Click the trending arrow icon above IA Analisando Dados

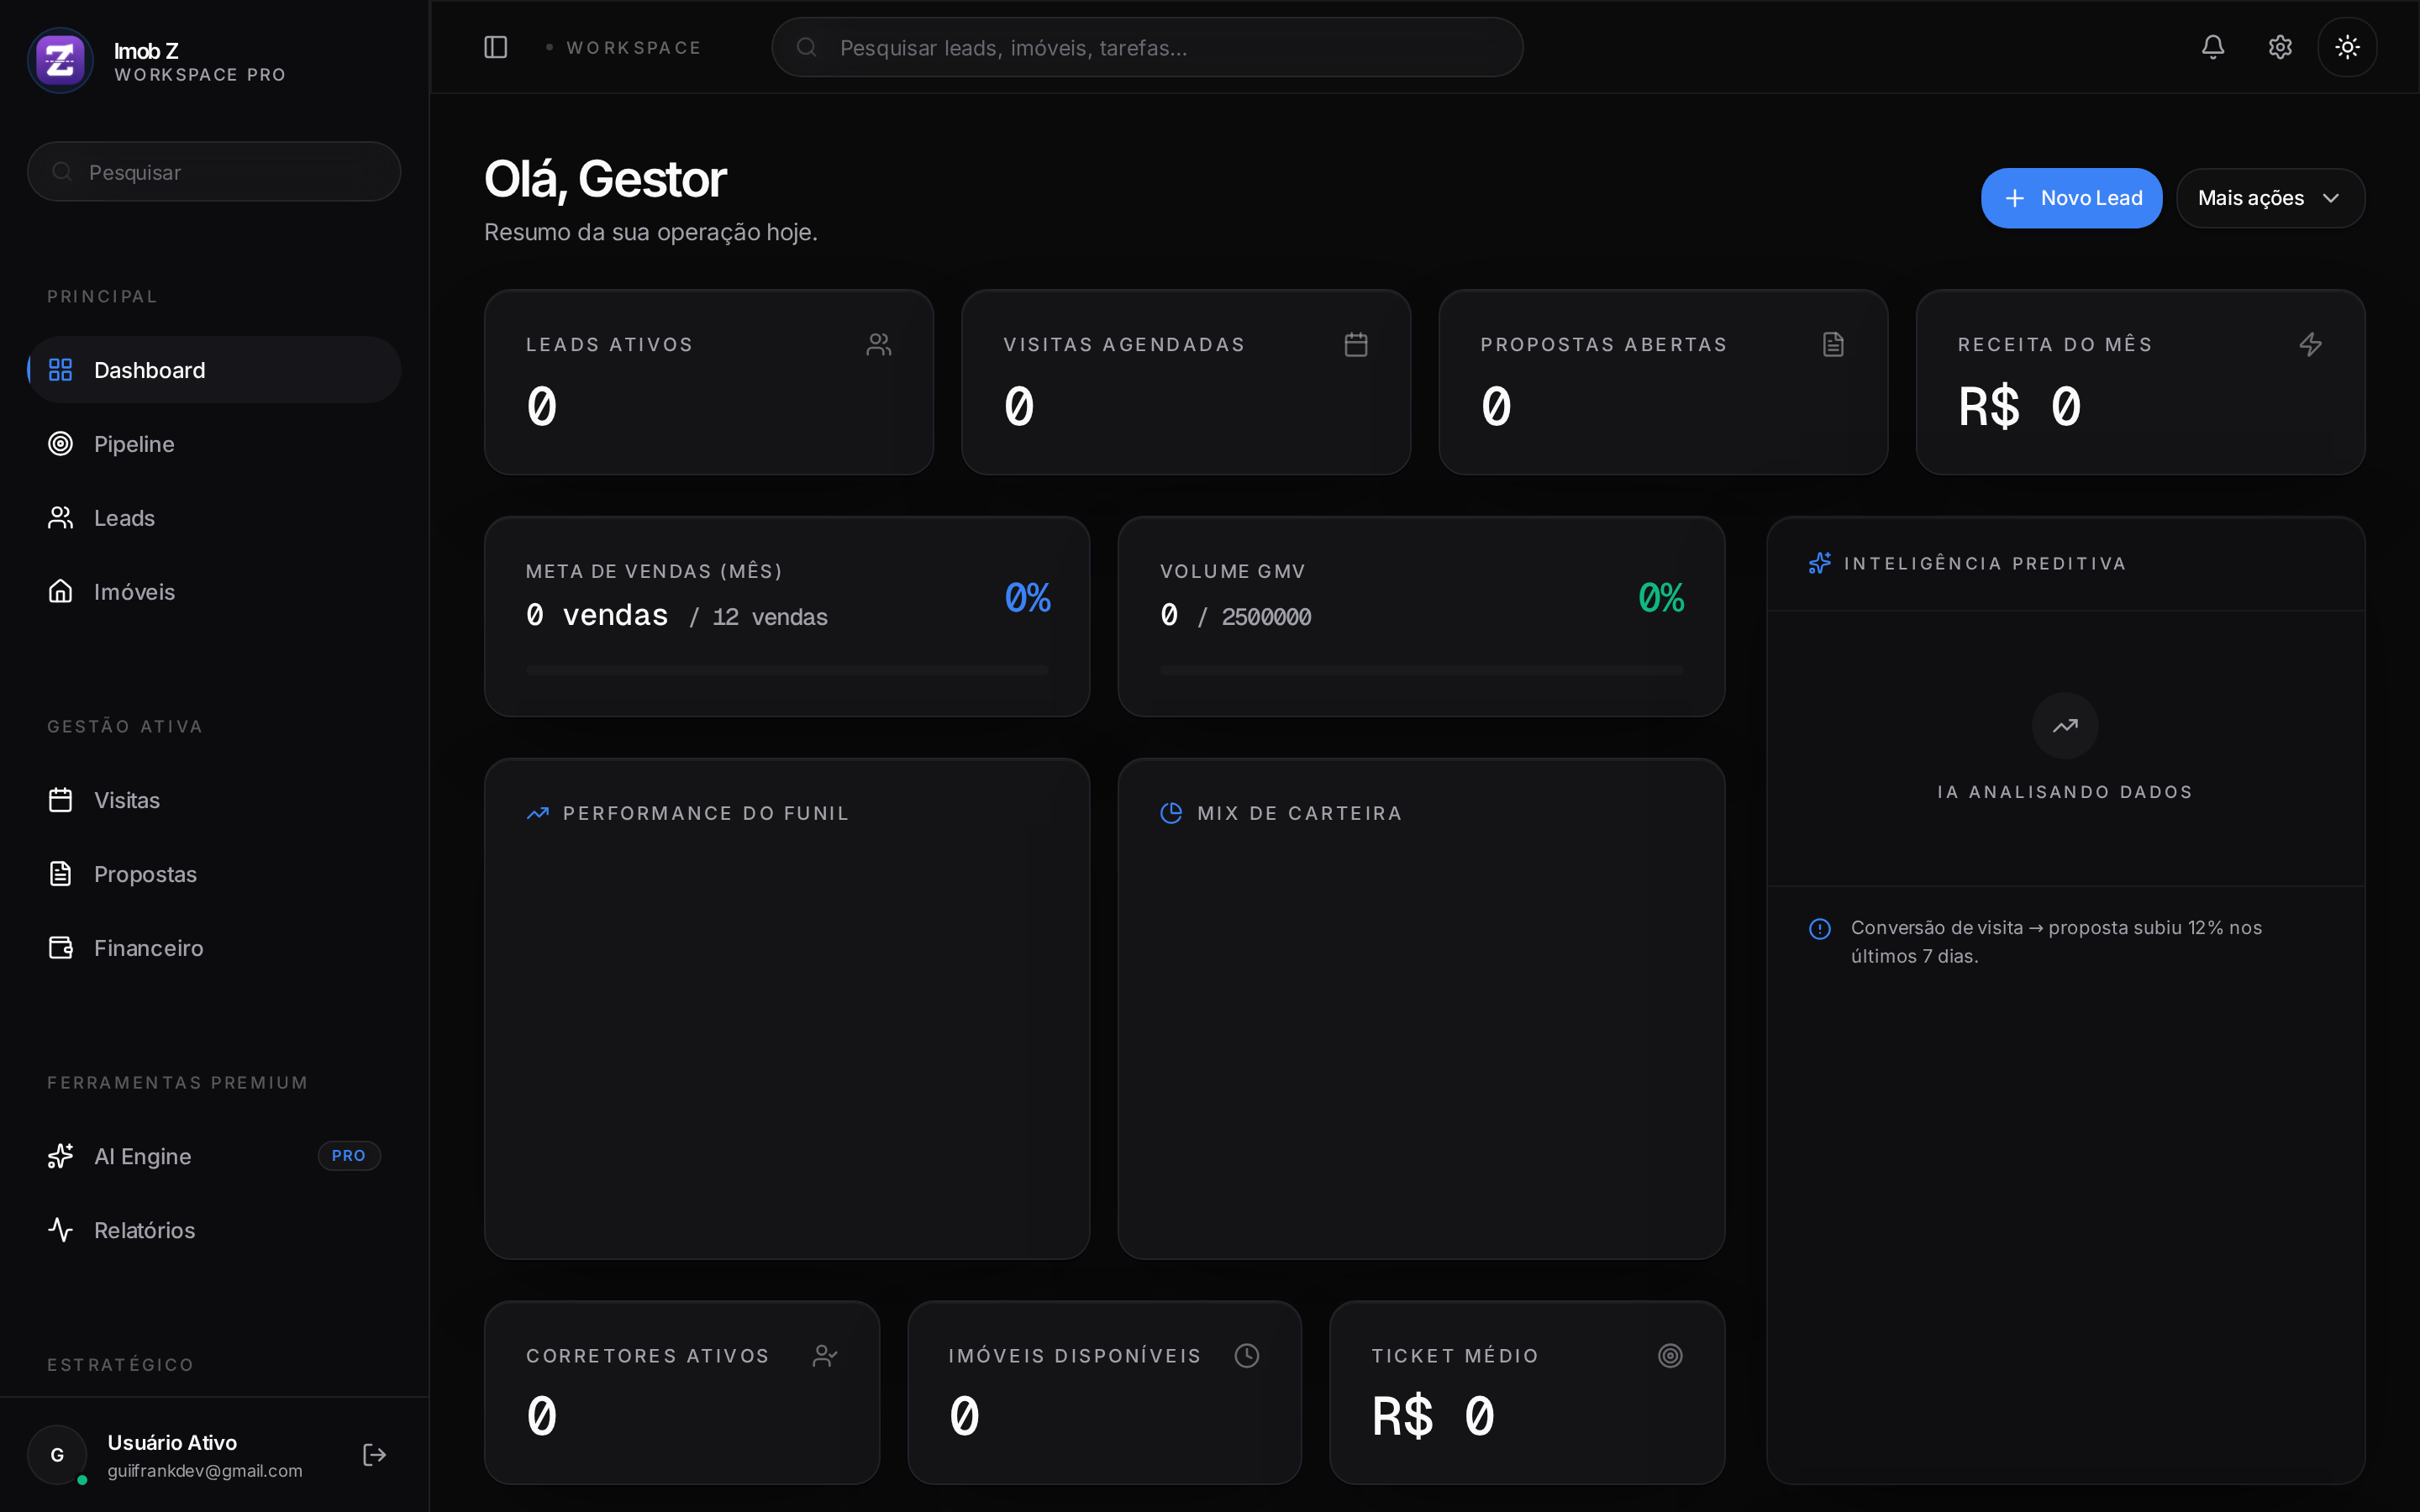pos(2065,726)
